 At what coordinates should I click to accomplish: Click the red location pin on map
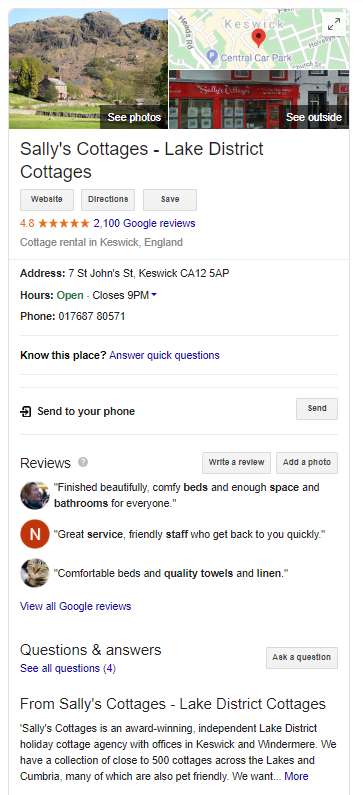click(x=259, y=38)
